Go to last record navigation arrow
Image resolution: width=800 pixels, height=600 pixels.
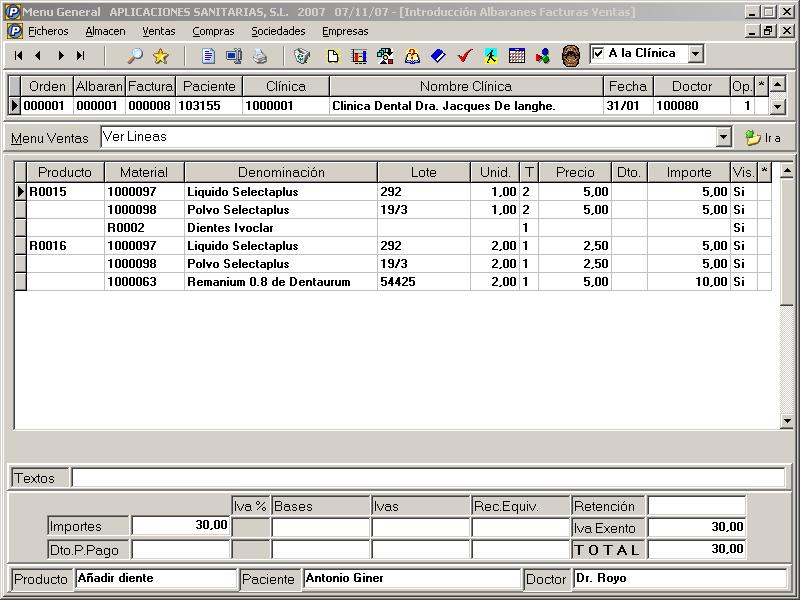(81, 55)
